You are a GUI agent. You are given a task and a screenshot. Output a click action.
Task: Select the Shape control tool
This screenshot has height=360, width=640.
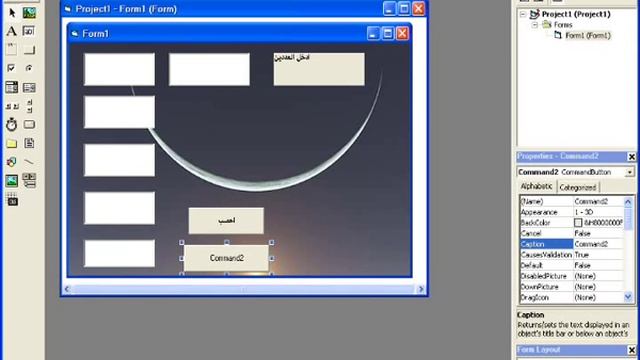pos(12,162)
